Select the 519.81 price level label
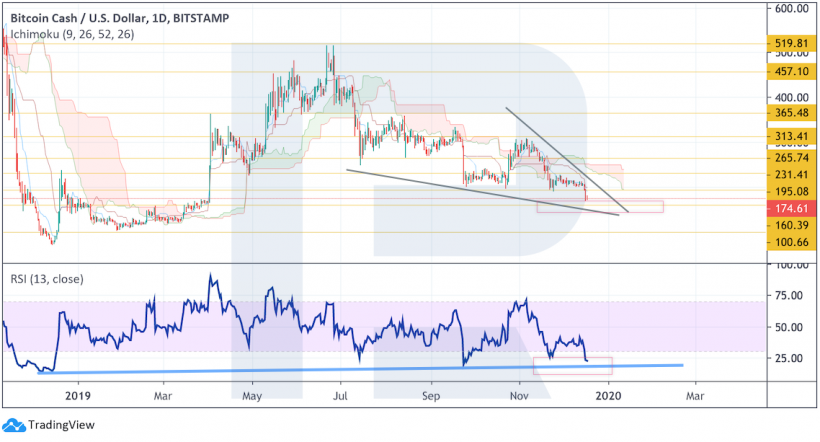 (791, 43)
